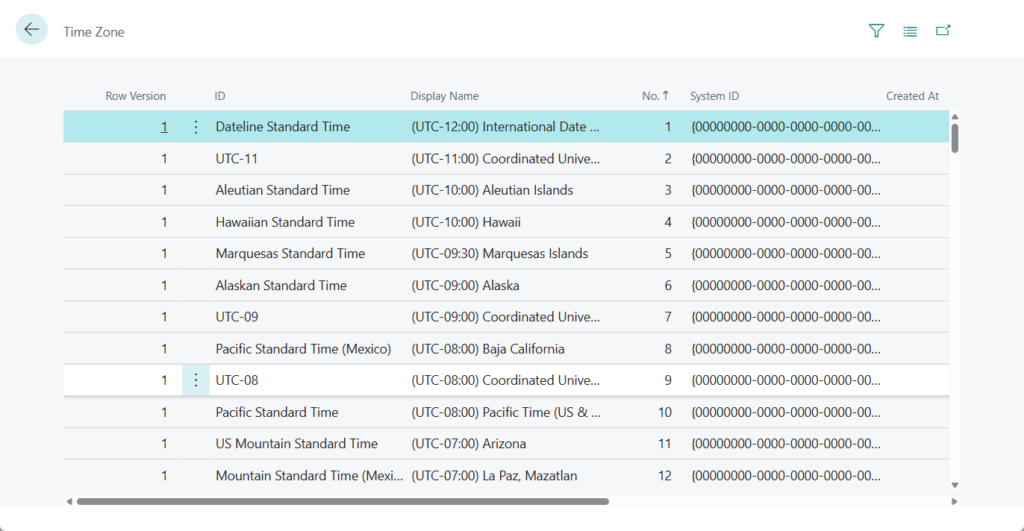Click the back arrow button
This screenshot has width=1024, height=531.
click(32, 30)
